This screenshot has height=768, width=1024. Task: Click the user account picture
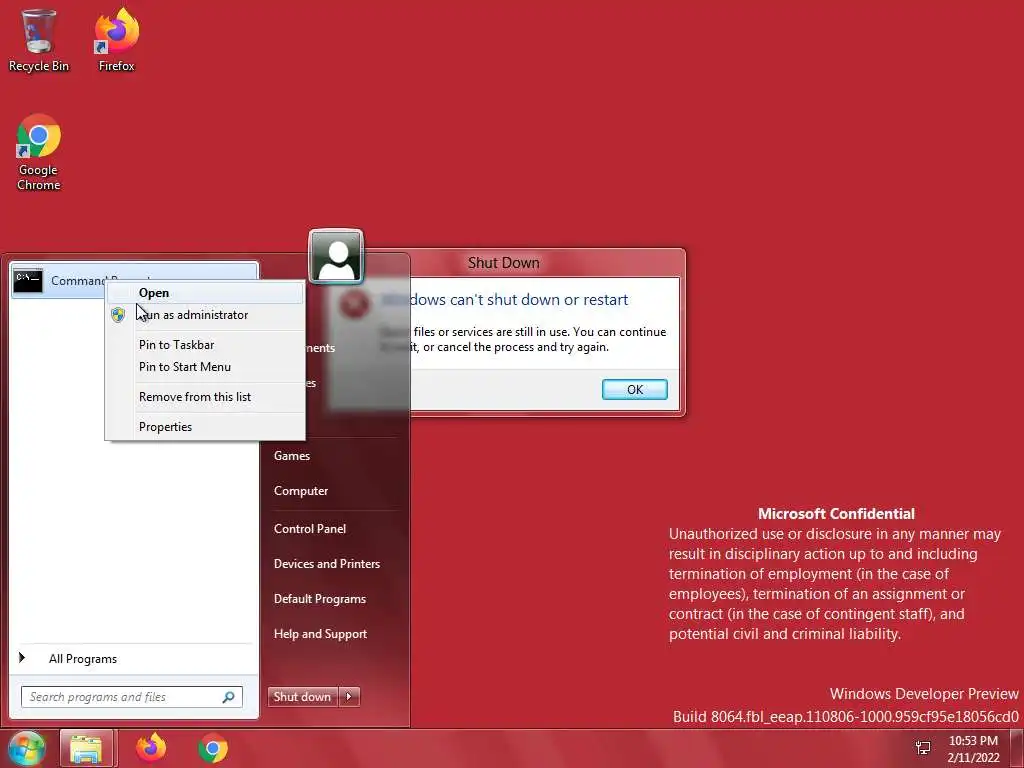coord(336,256)
